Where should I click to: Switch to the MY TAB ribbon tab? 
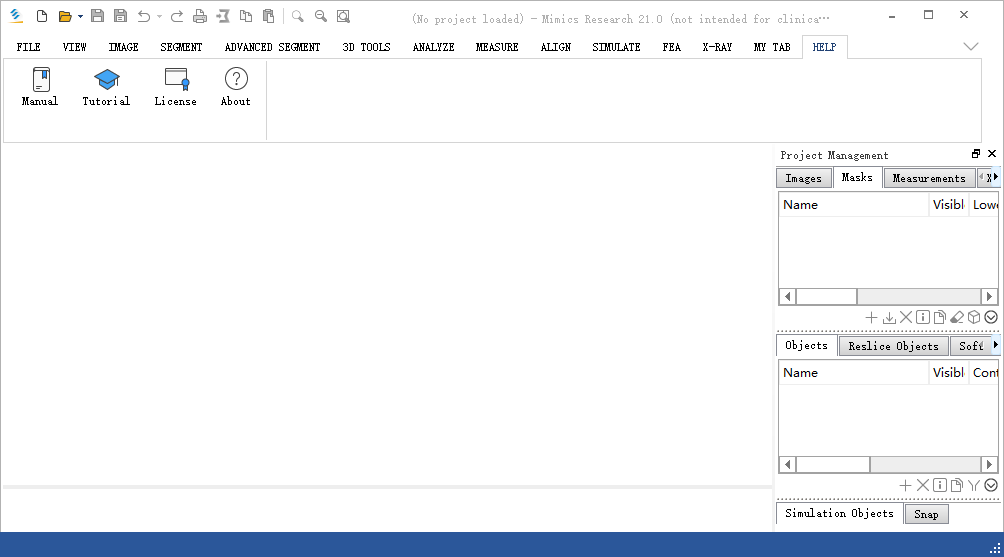(x=772, y=47)
